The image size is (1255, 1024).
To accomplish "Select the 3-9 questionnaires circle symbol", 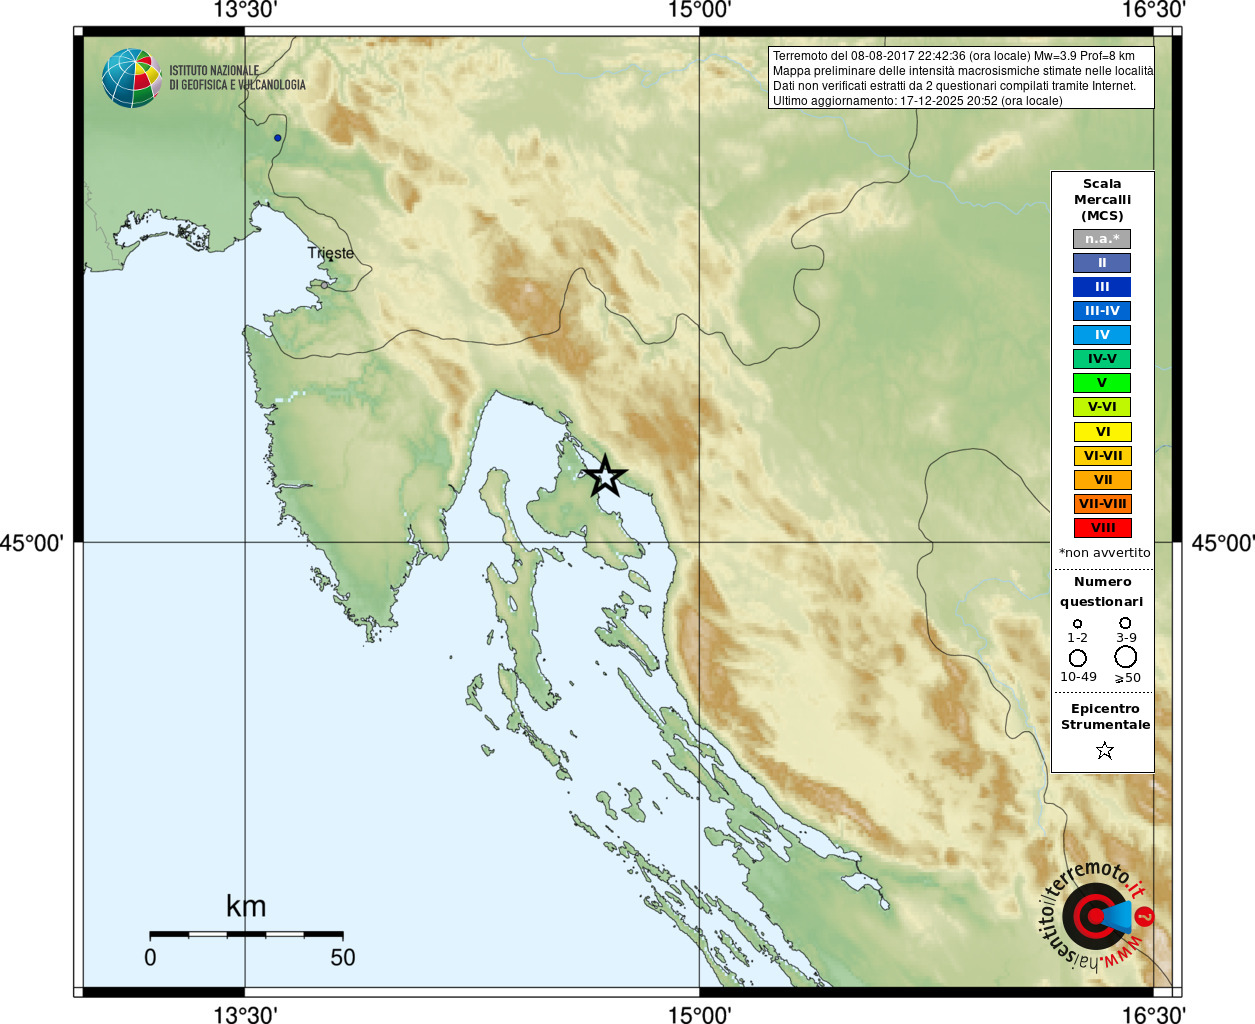I will 1125,623.
